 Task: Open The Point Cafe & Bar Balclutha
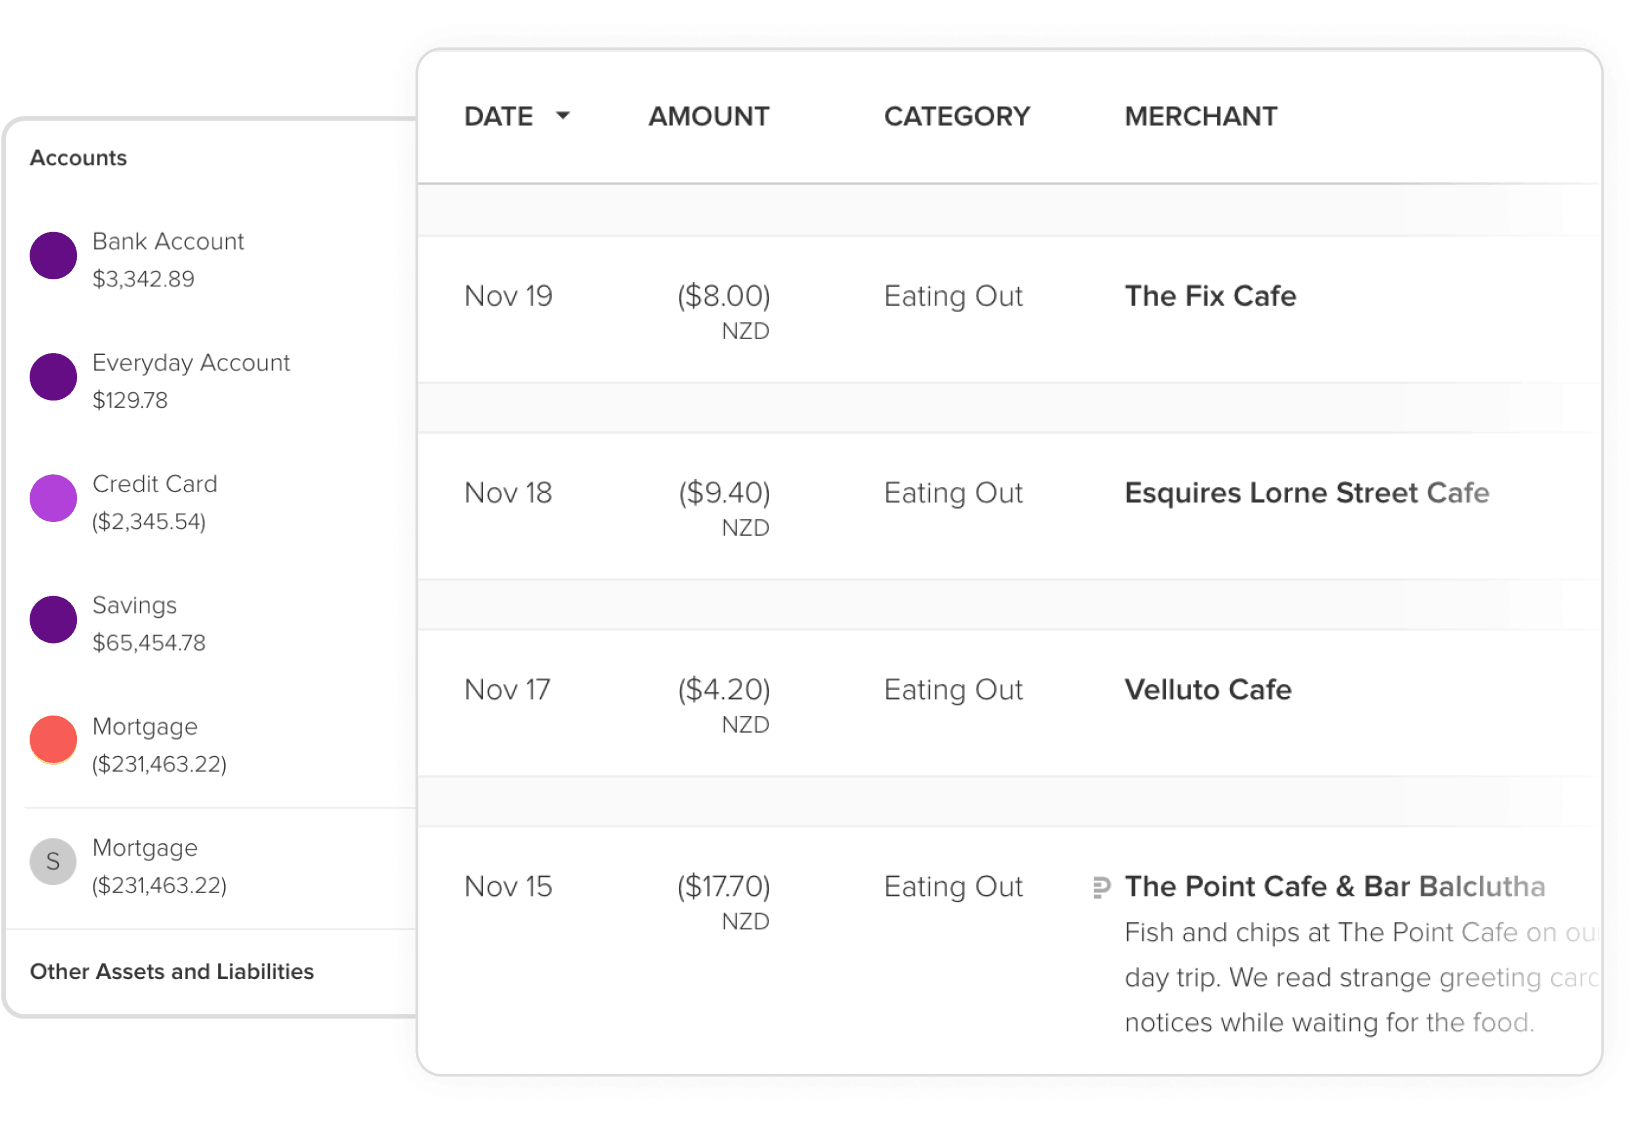(1334, 887)
